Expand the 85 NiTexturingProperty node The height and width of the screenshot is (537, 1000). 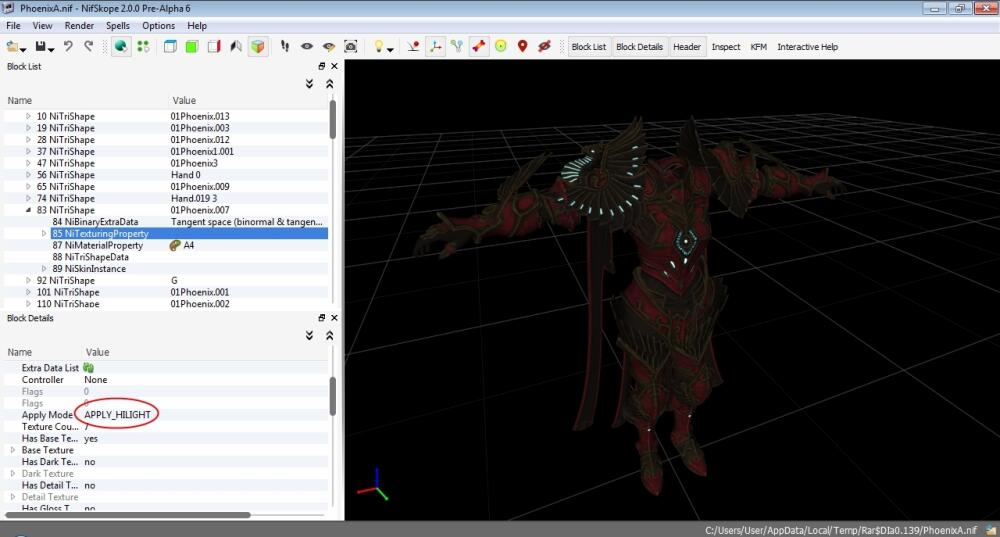(44, 233)
